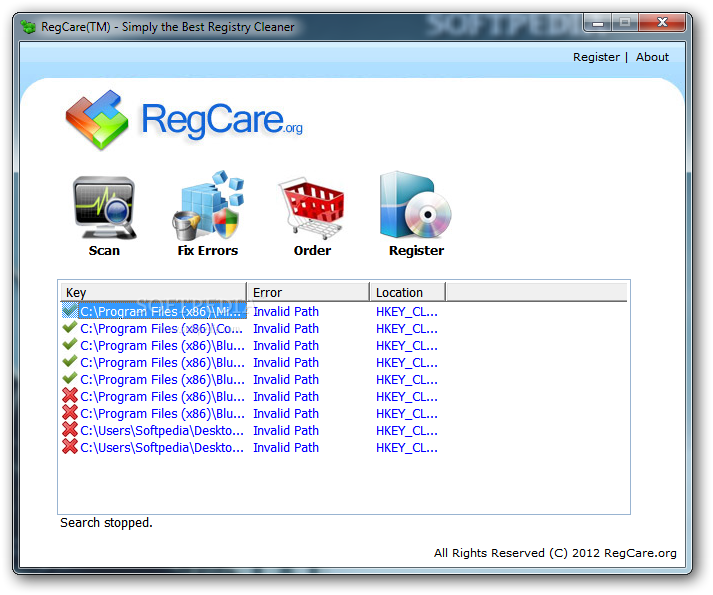The image size is (713, 595).
Task: Sort results by the Key column header
Action: [x=153, y=292]
